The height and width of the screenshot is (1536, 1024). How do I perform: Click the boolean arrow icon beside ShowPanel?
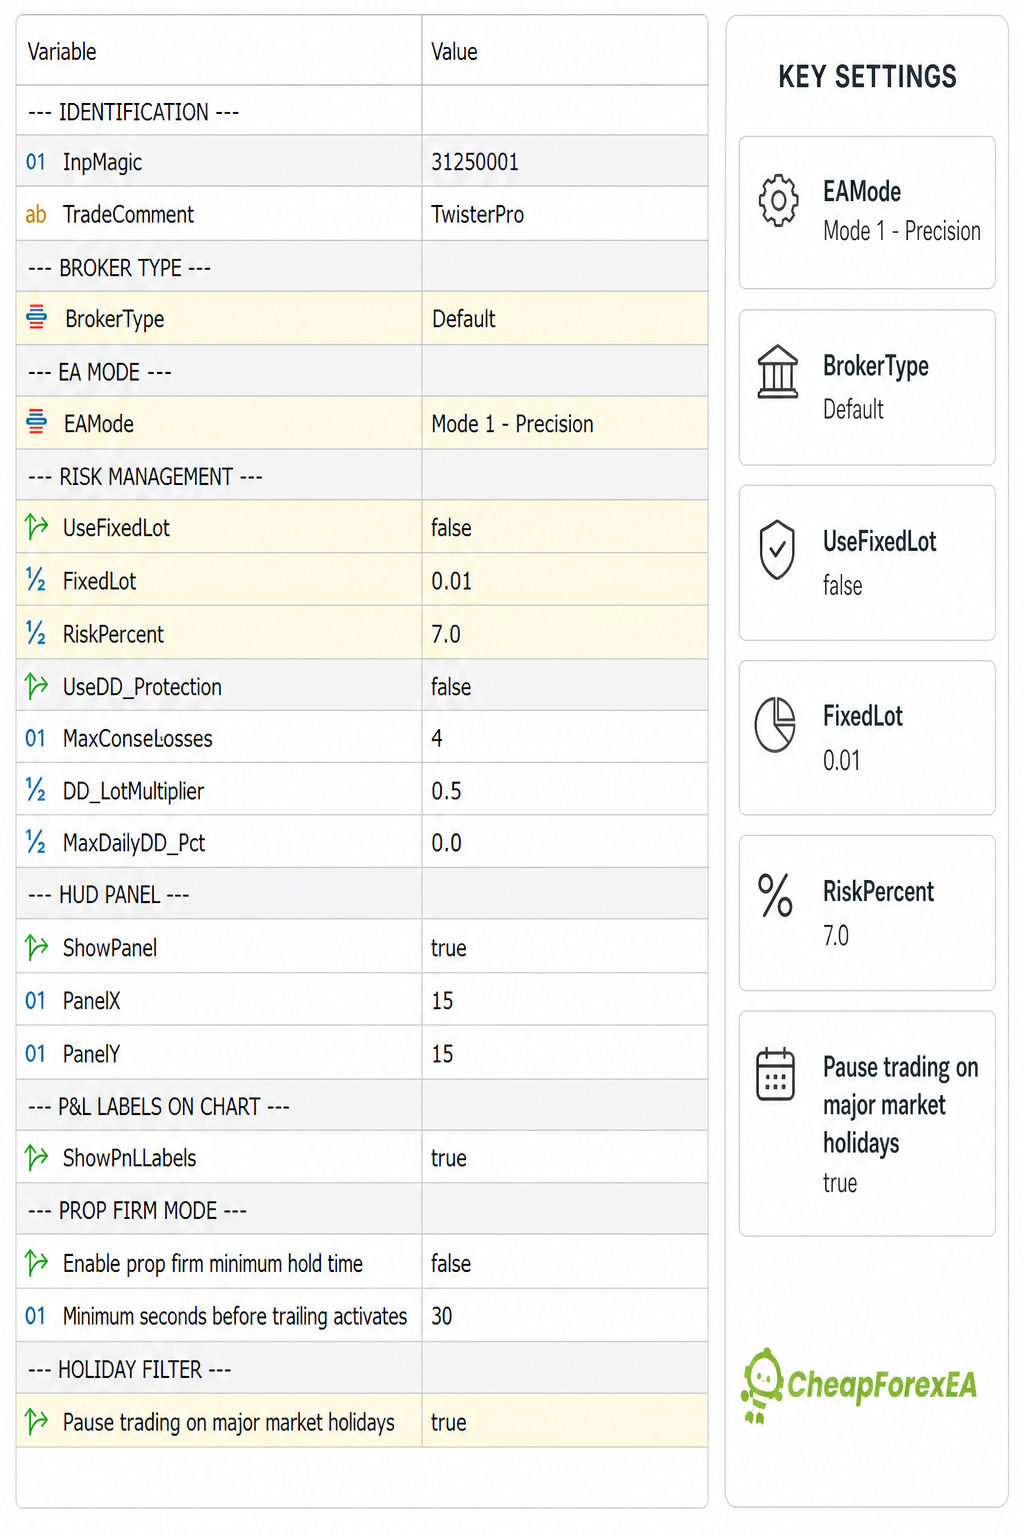37,947
